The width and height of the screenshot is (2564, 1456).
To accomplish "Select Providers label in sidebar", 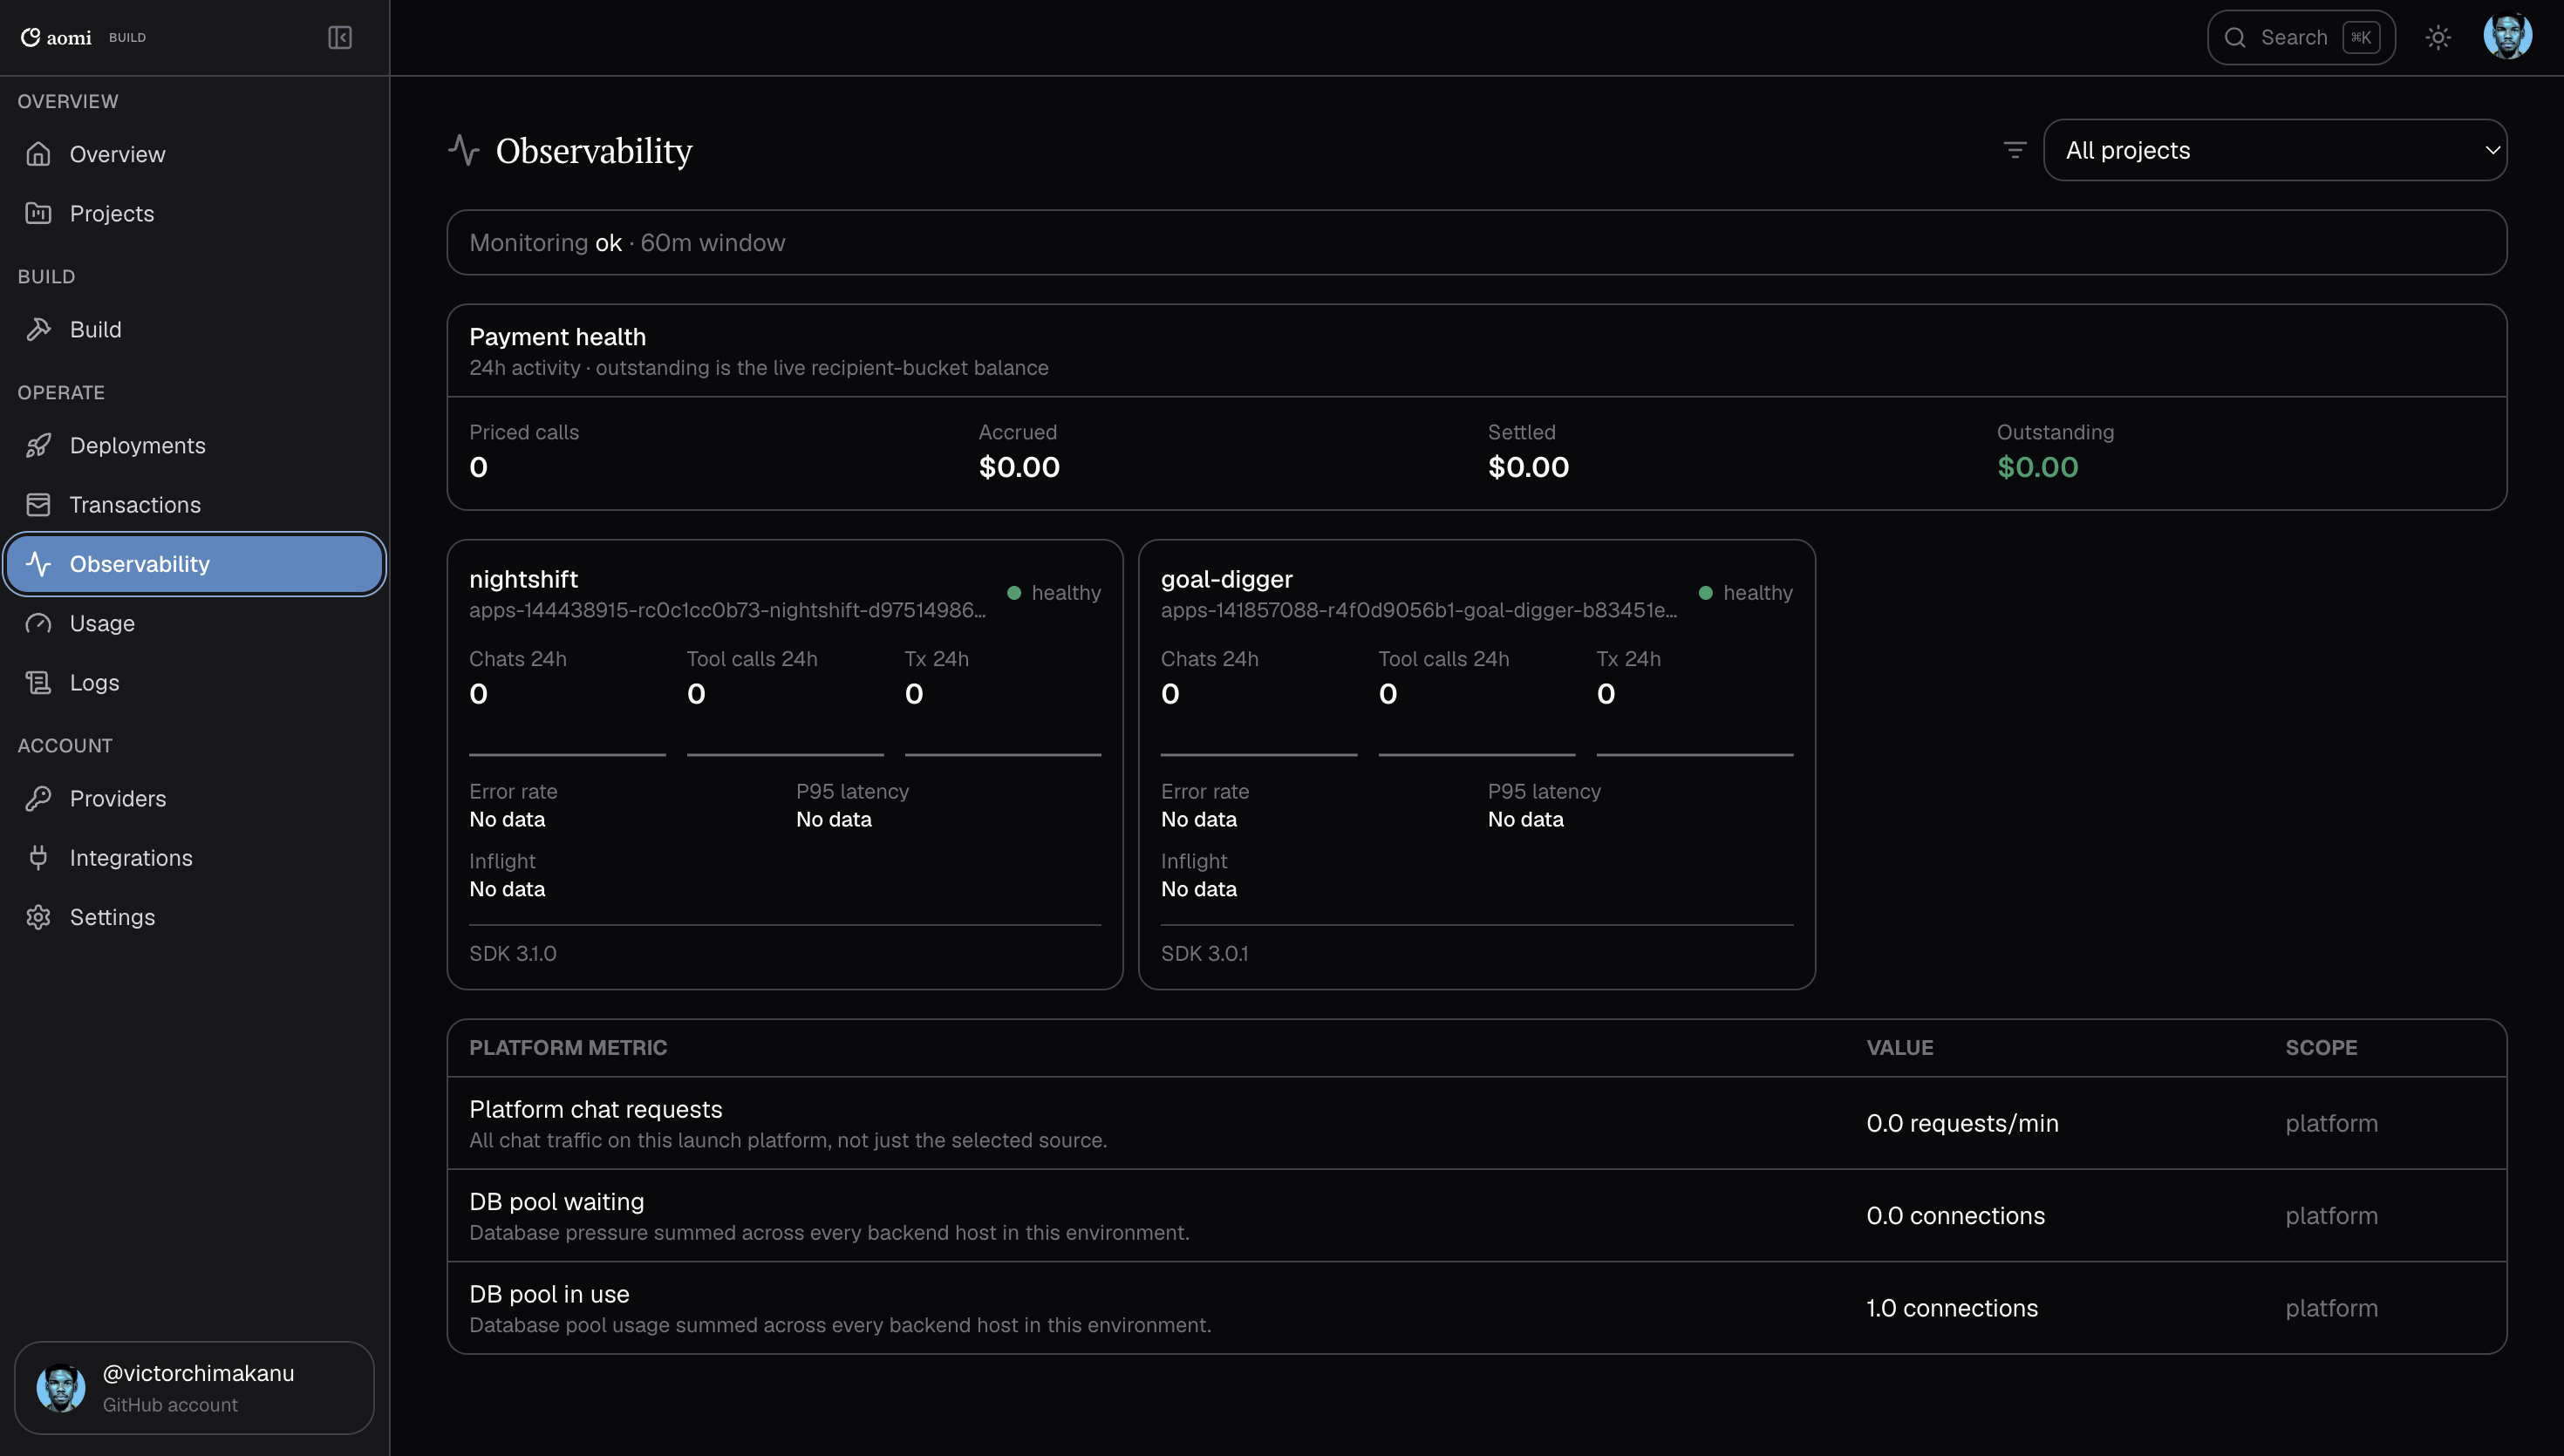I will coord(118,798).
